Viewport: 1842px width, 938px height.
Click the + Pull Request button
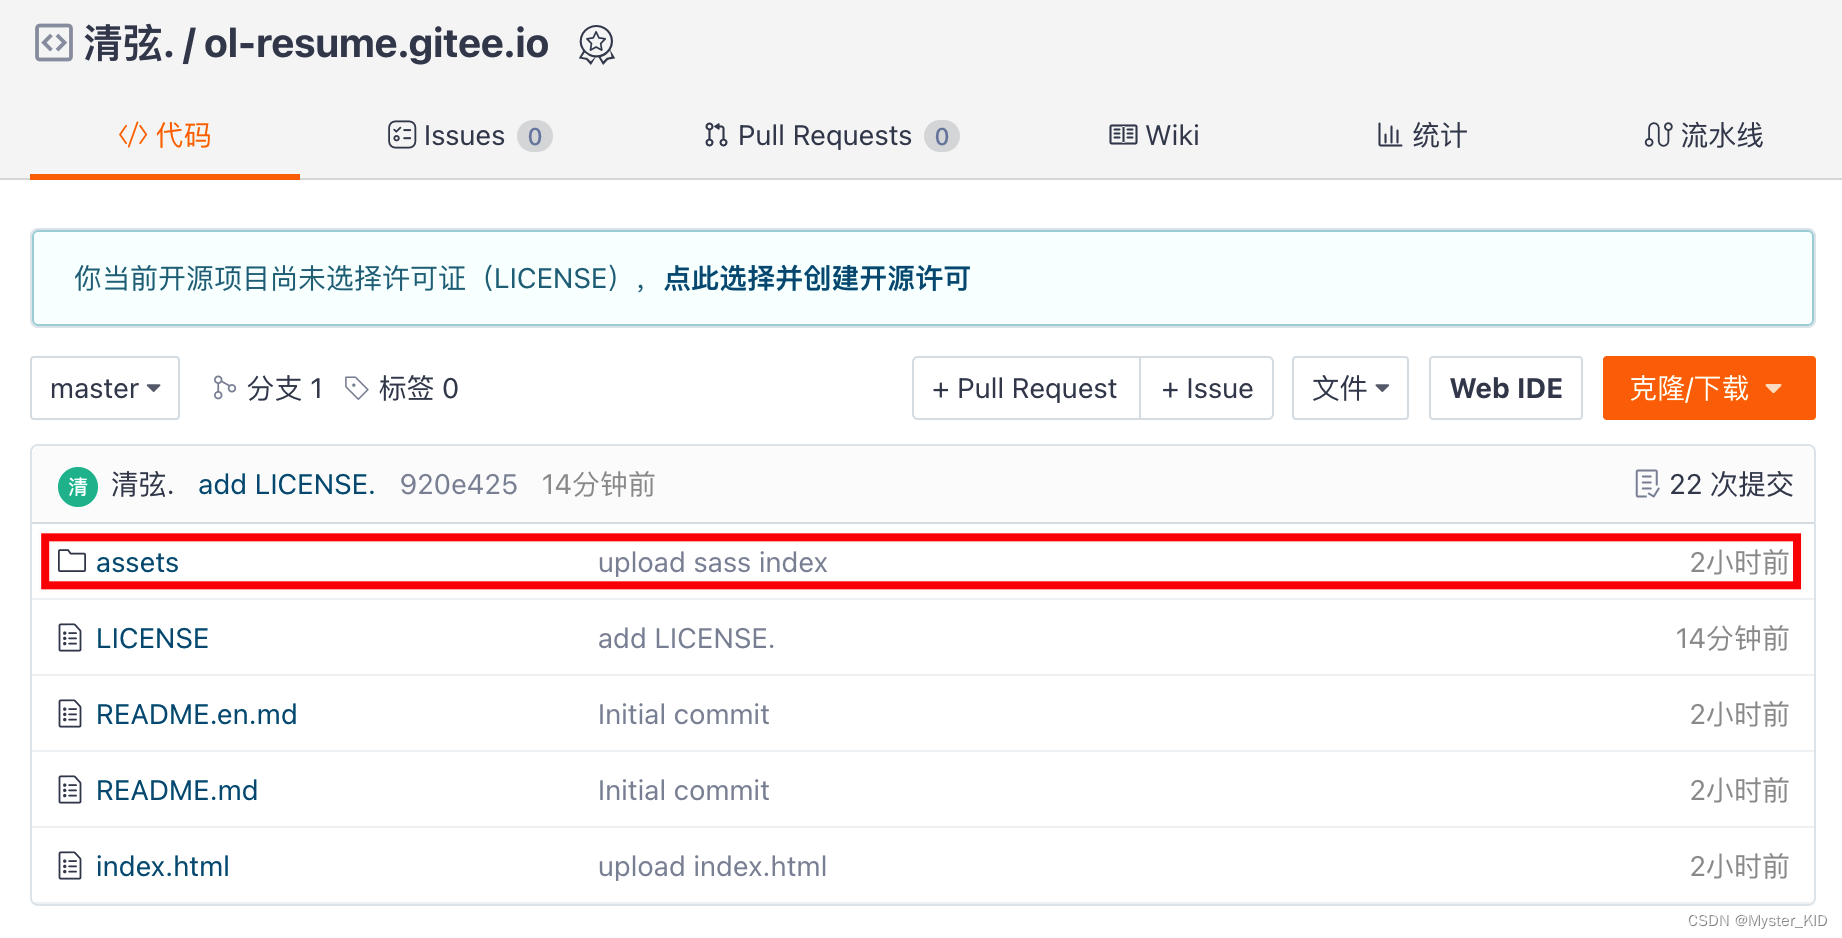tap(1026, 388)
